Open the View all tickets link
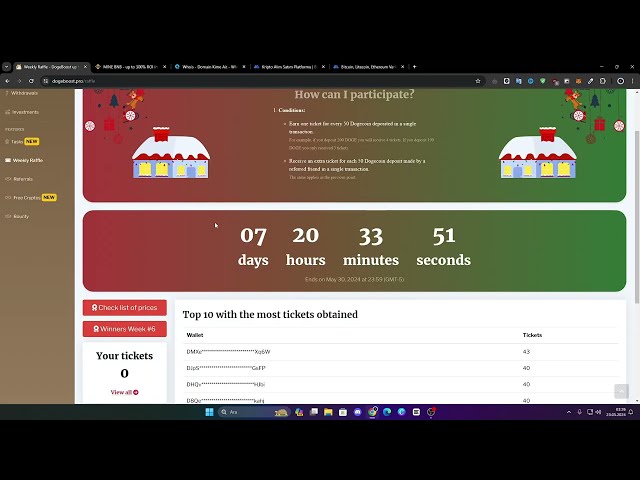 (124, 392)
